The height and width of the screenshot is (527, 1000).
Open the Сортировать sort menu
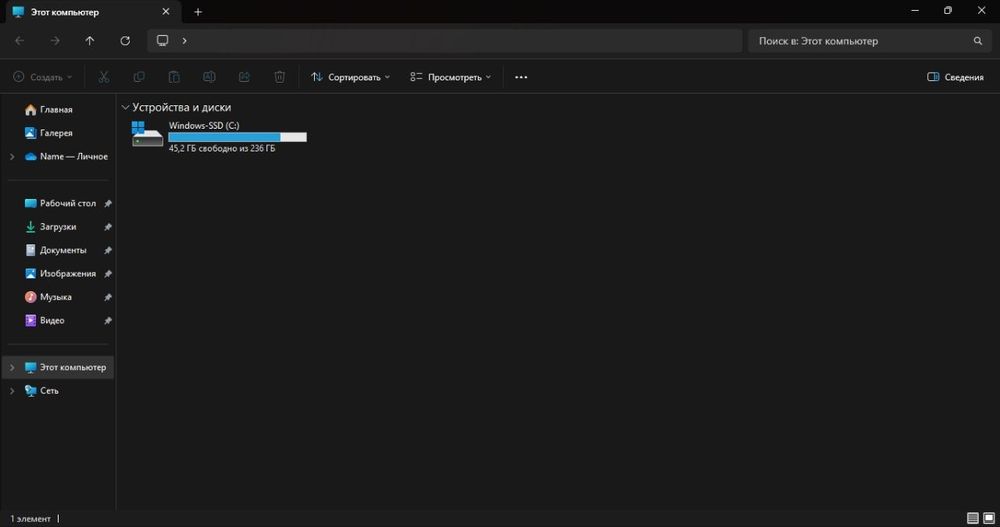[x=350, y=77]
